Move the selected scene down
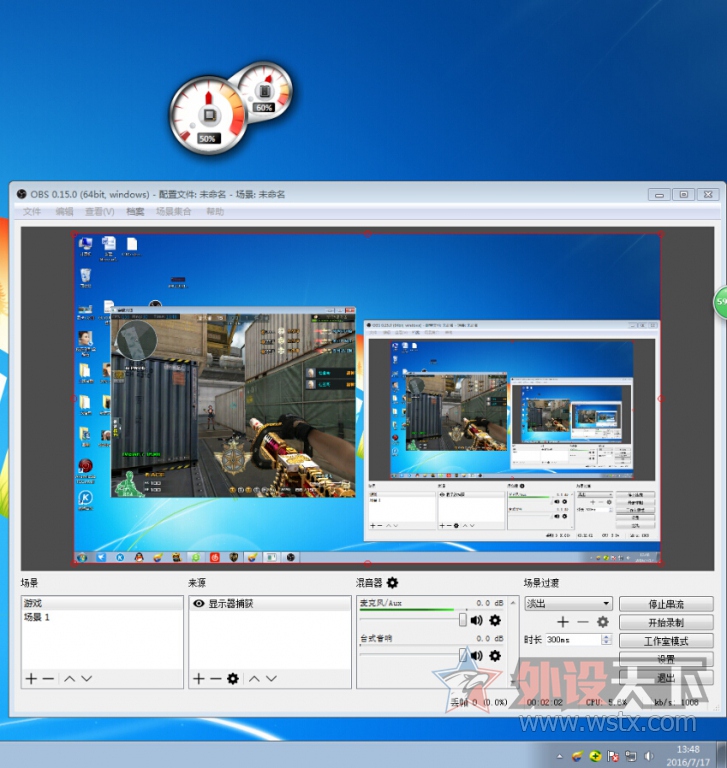 tap(87, 678)
